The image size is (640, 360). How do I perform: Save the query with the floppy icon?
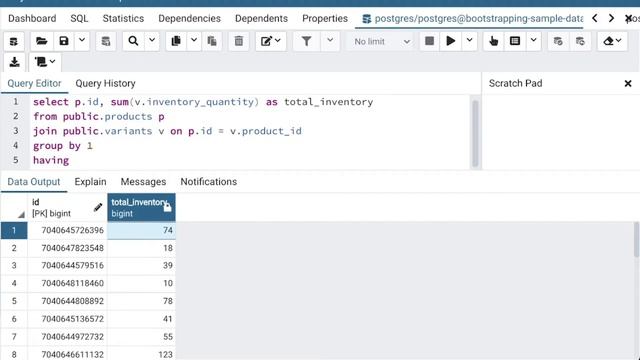pos(64,41)
